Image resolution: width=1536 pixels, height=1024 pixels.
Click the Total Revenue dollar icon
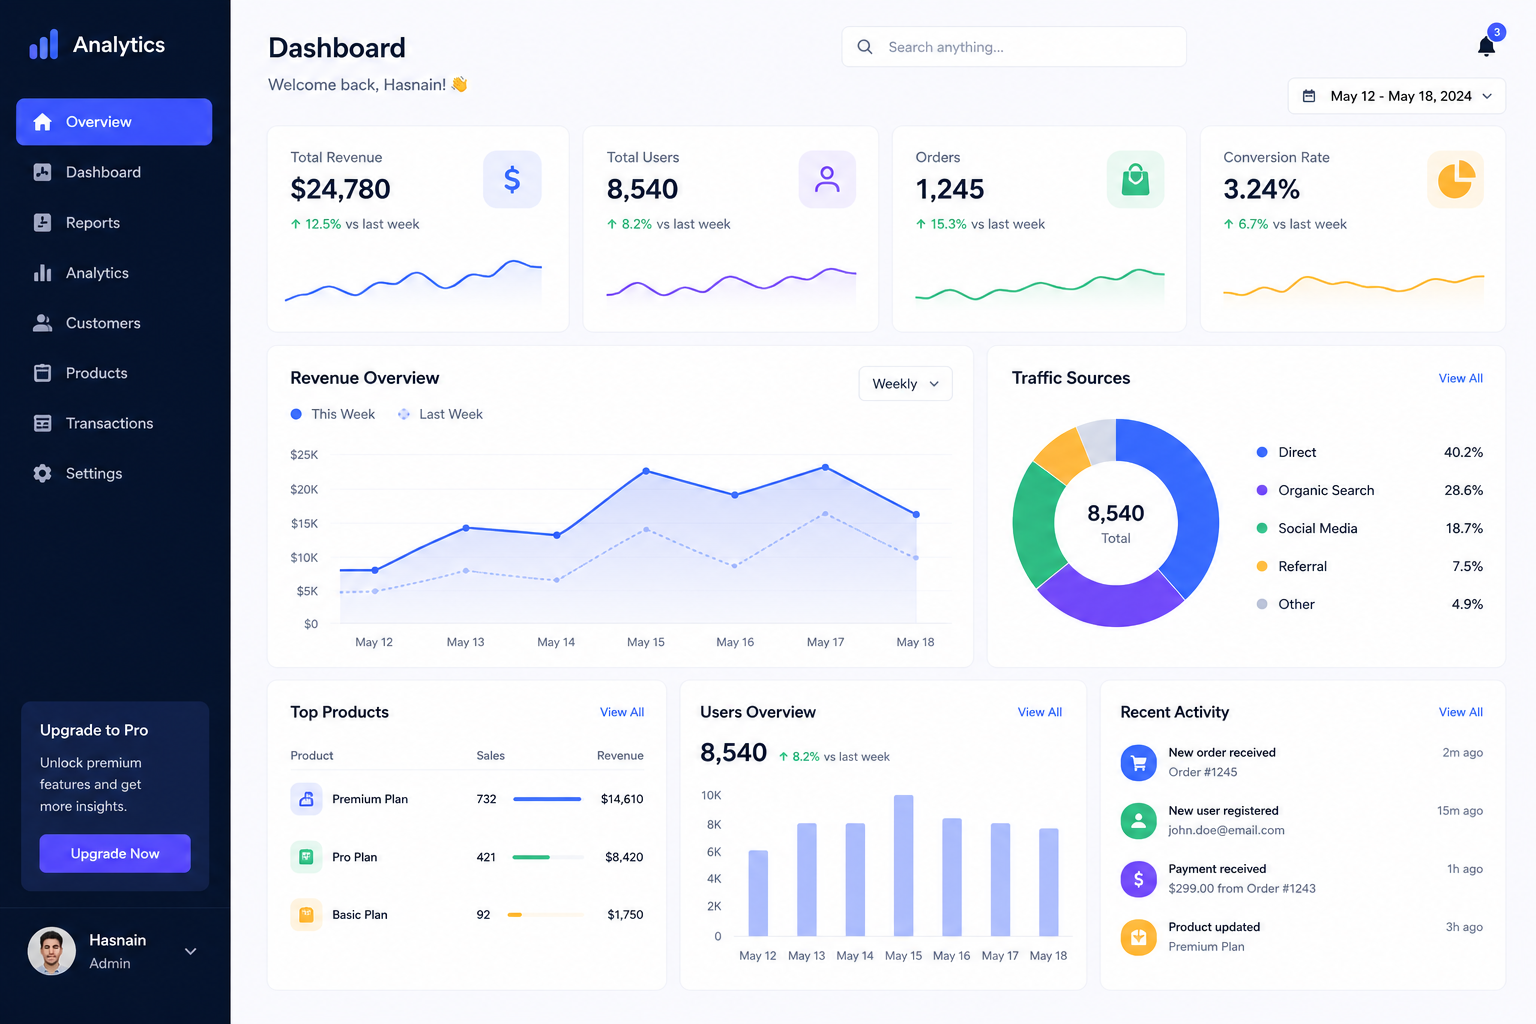click(x=512, y=179)
